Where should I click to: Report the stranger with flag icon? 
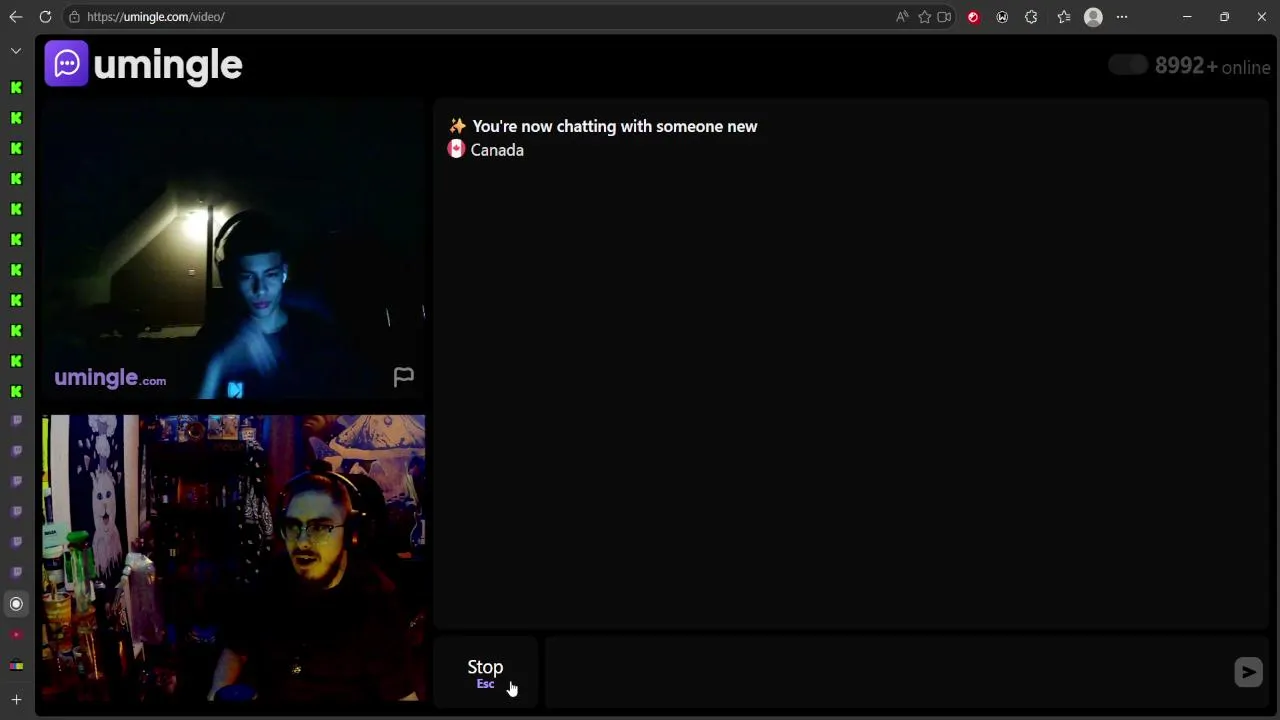tap(403, 377)
